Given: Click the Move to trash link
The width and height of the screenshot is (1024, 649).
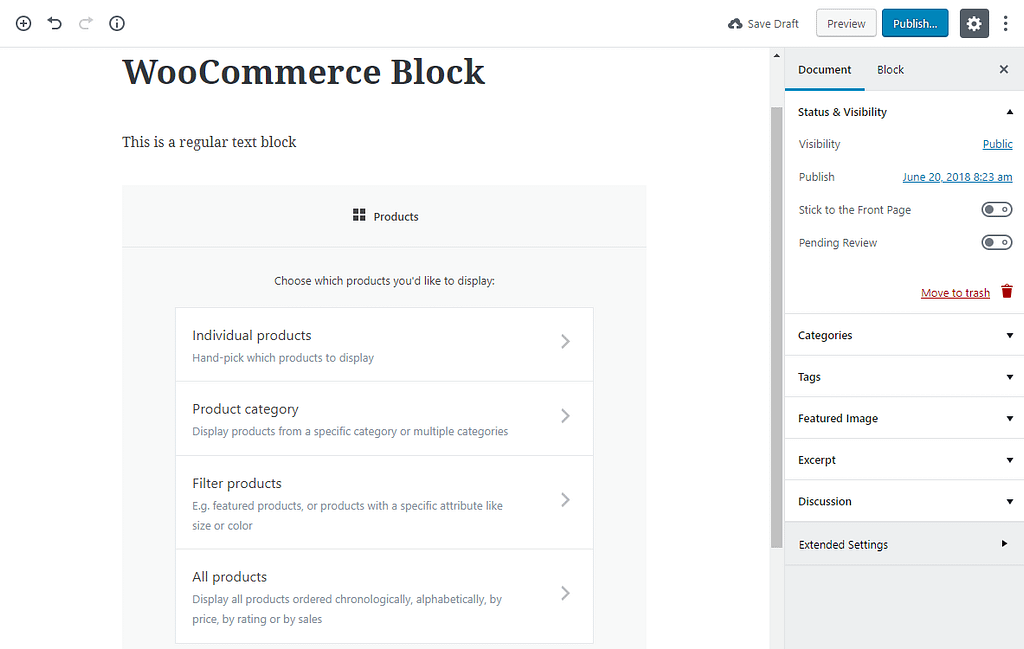Looking at the screenshot, I should [955, 293].
